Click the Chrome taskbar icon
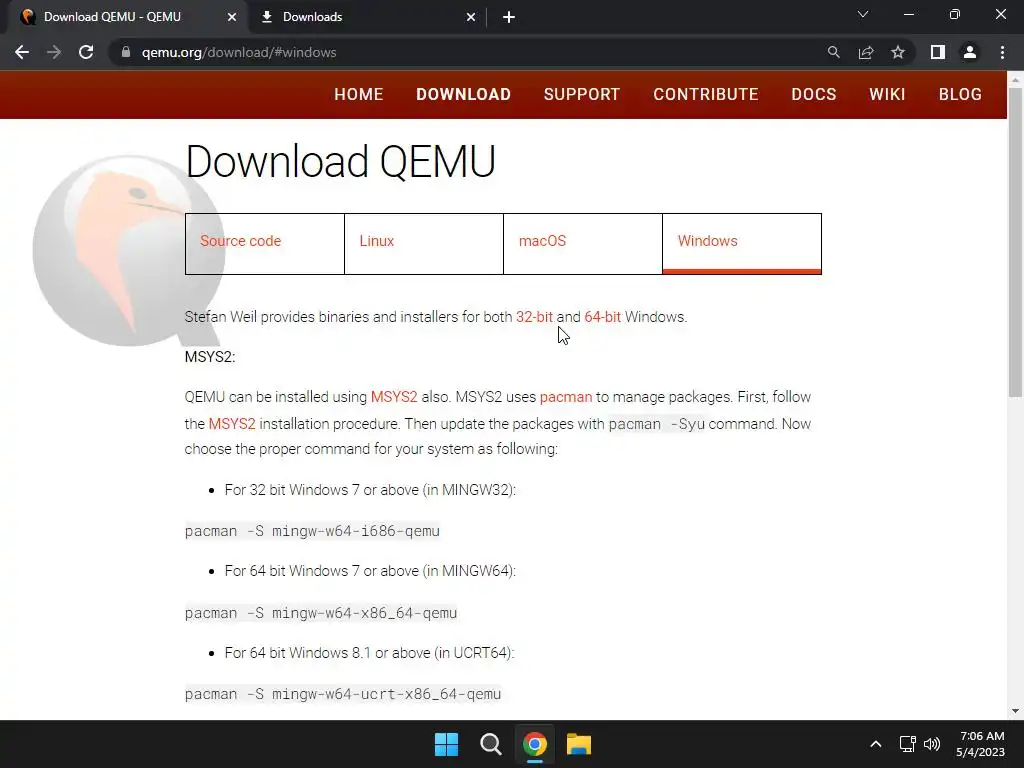The width and height of the screenshot is (1024, 768). [535, 744]
